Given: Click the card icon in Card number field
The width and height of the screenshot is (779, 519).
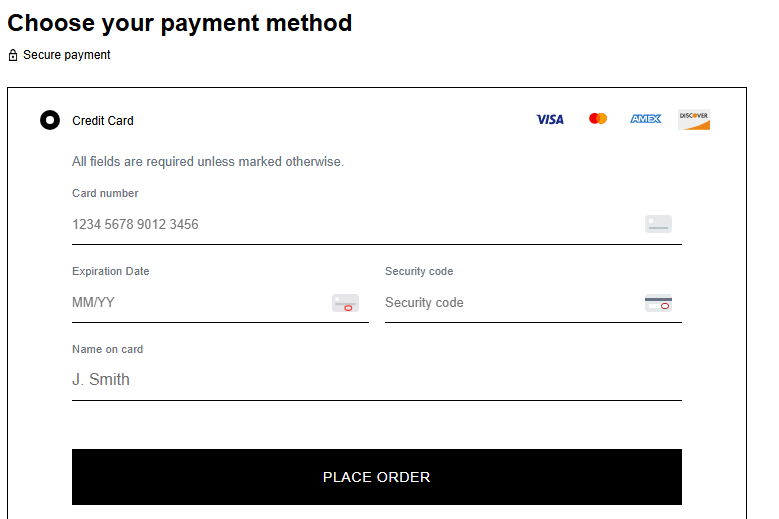Looking at the screenshot, I should click(x=658, y=224).
